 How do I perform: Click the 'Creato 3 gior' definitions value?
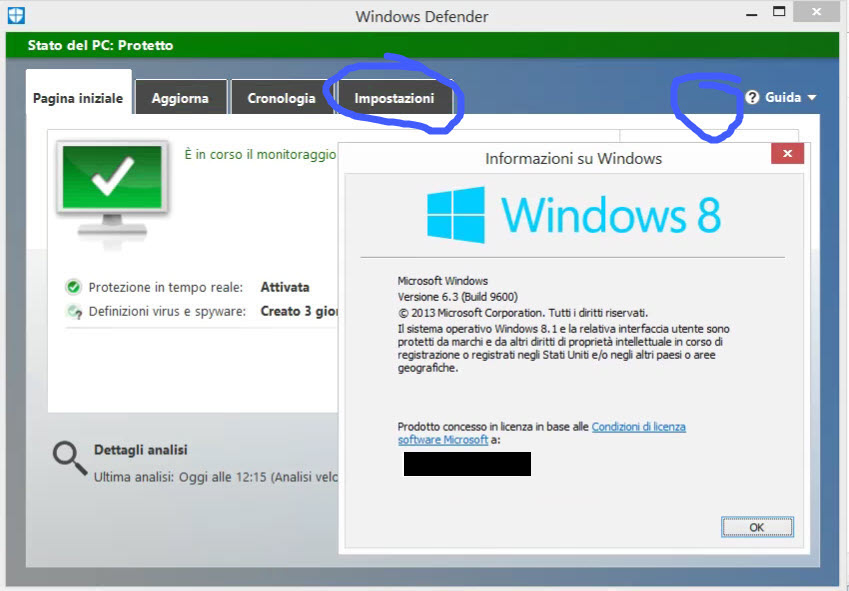299,312
